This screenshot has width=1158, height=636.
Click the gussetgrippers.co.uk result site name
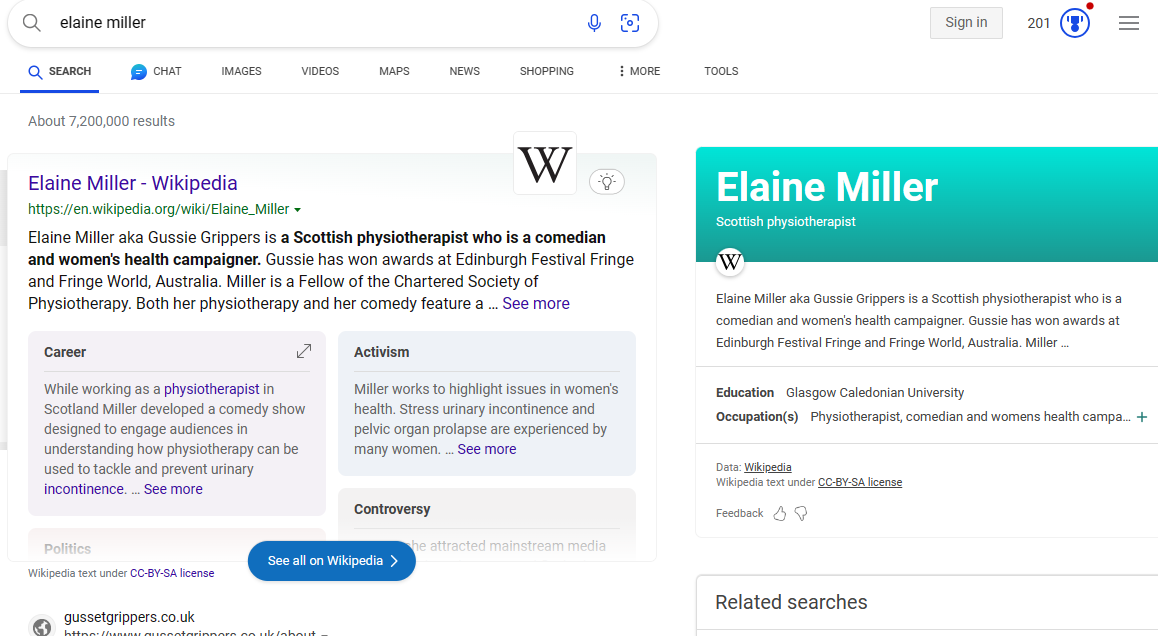pos(129,618)
